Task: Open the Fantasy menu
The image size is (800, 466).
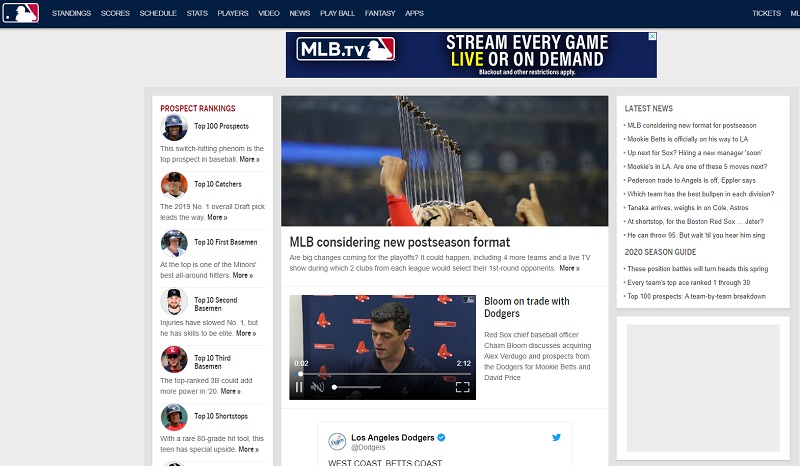Action: click(x=380, y=13)
